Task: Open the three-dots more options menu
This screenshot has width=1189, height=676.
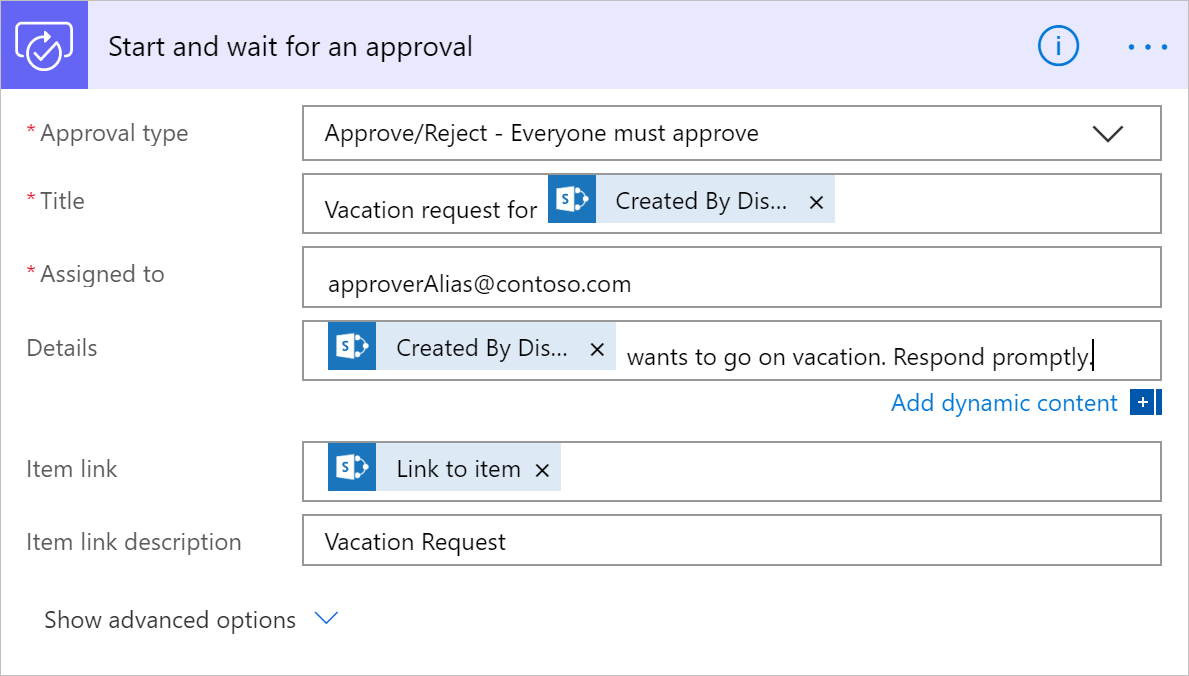Action: pos(1147,47)
